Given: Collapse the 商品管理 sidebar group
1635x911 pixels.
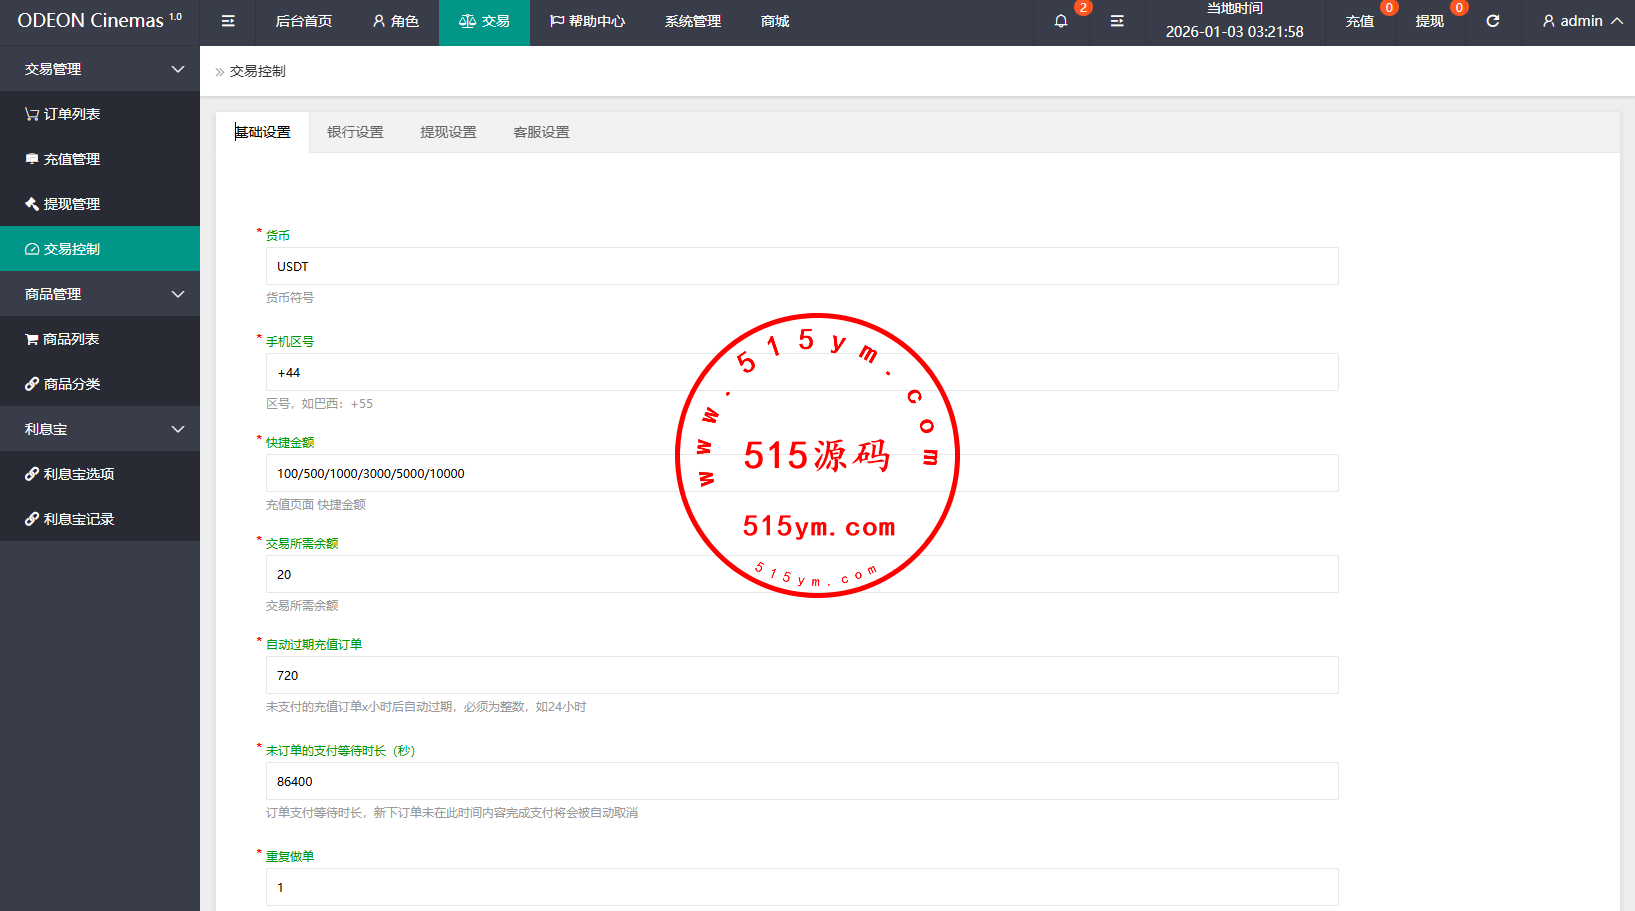Looking at the screenshot, I should (100, 294).
